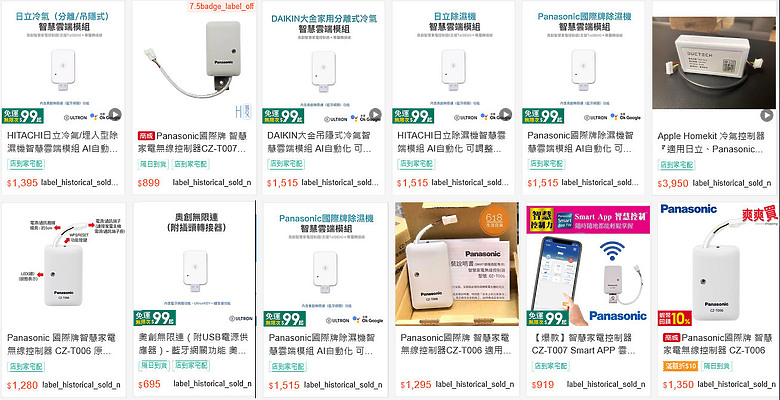The image size is (780, 400).
Task: Open the labeled CZ-T006 diagram thumbnail
Action: point(62,264)
